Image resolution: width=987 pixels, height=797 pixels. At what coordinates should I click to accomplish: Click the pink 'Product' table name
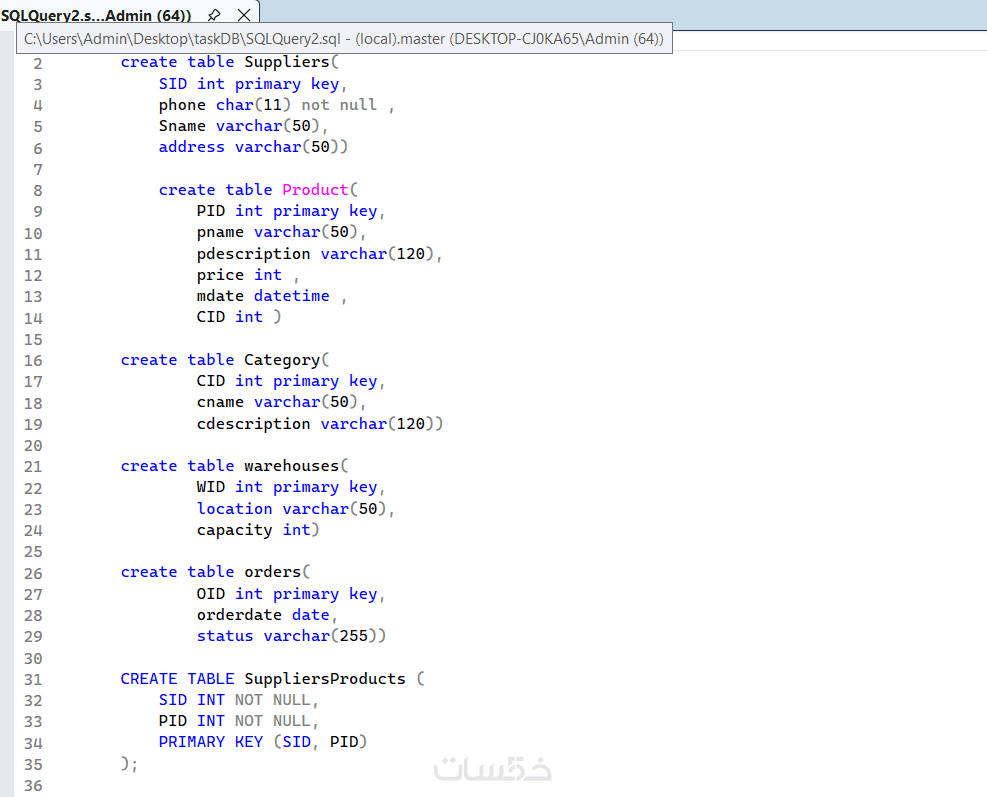315,190
